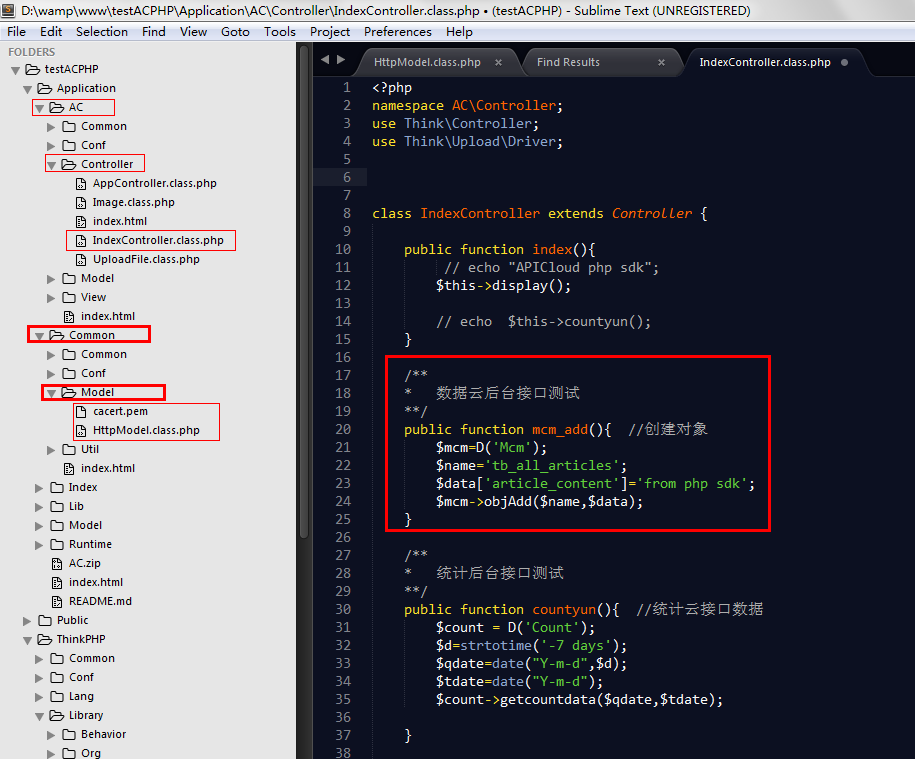Click line number 30 in the gutter

[x=342, y=609]
